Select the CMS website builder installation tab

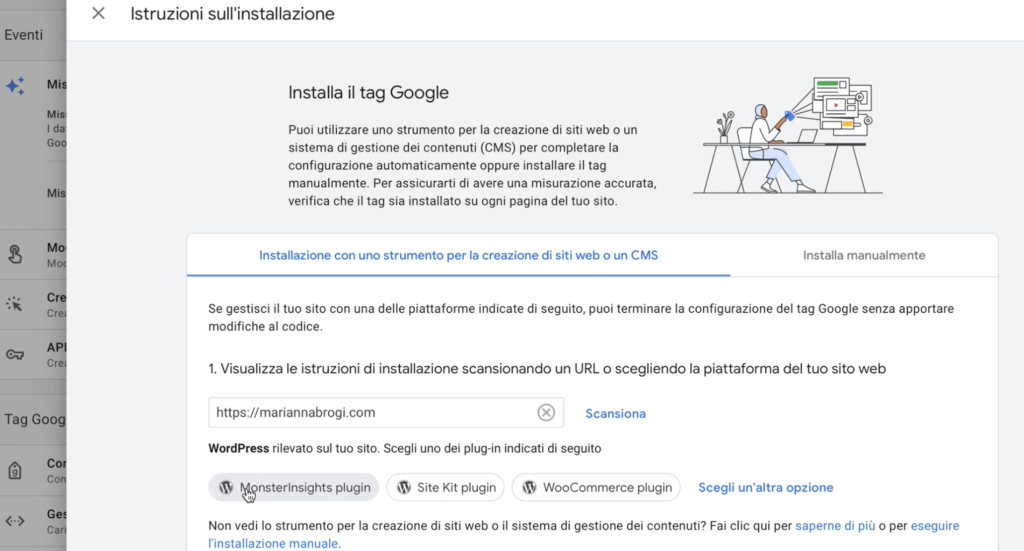[x=458, y=256]
